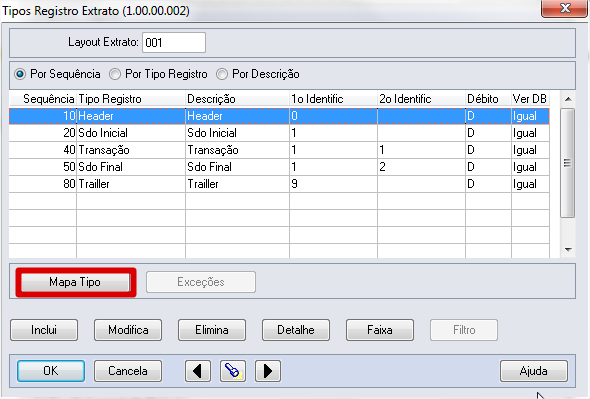Click the scroll up arrow of the table
Screen dimensions: 590x399
568,99
